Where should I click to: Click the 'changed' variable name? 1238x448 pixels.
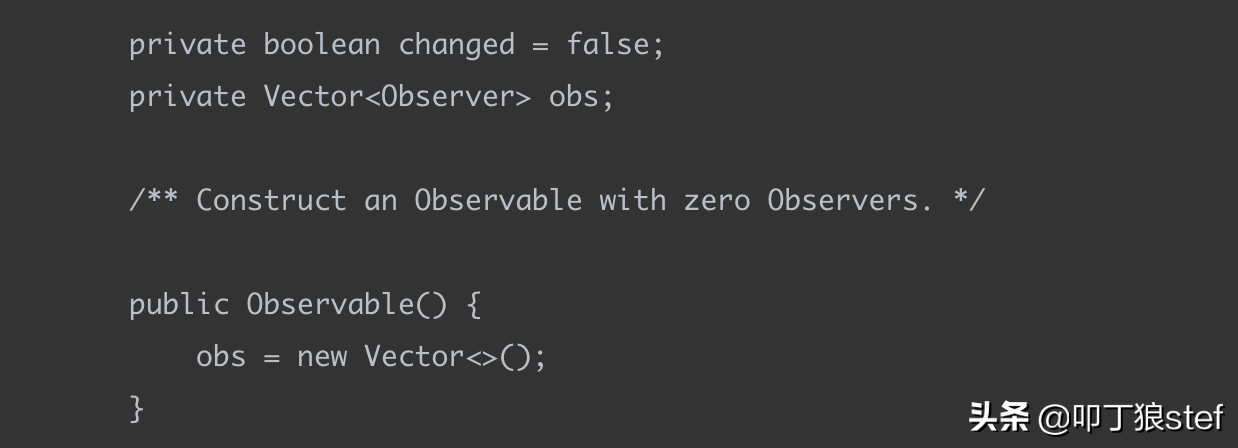point(457,46)
